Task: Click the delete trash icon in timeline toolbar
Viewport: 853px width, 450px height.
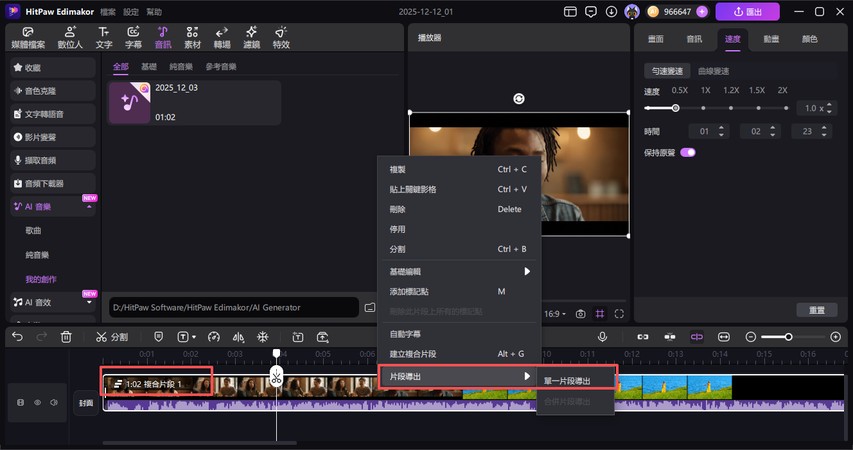Action: (66, 337)
